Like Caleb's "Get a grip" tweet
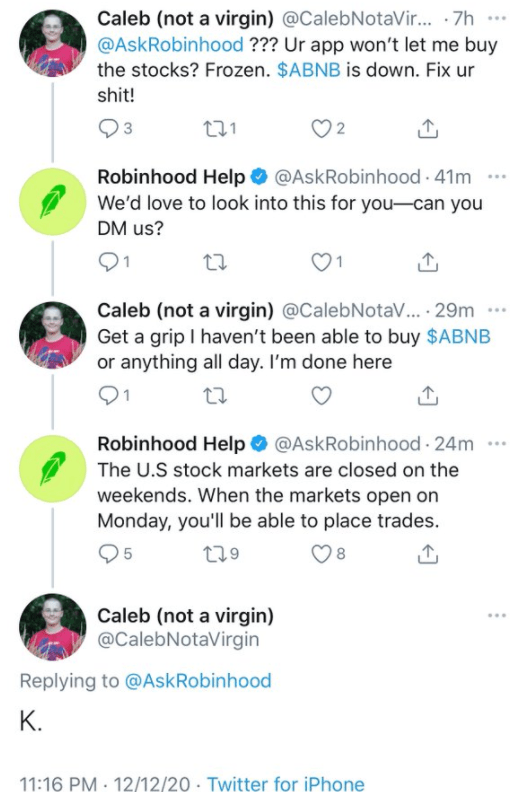The image size is (521, 792). (321, 395)
